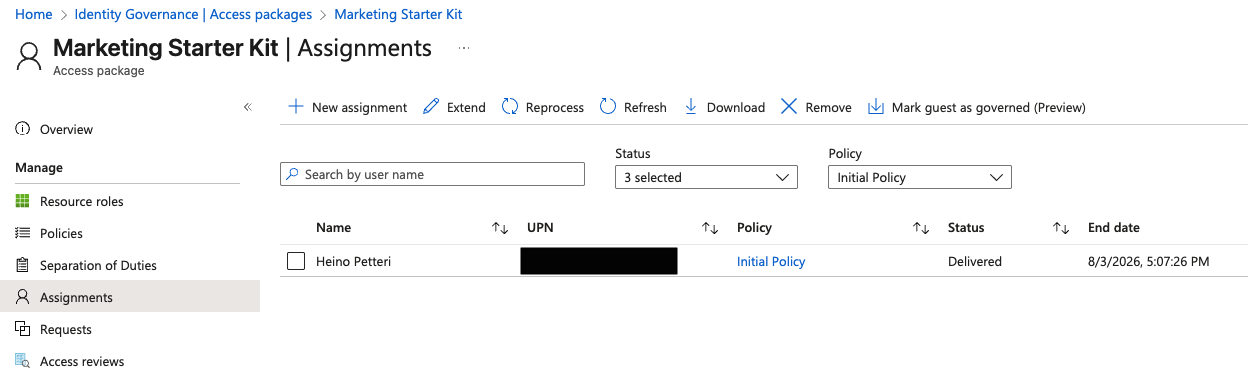This screenshot has height=378, width=1248.
Task: Click Identity Governance Access packages breadcrumb
Action: 193,15
